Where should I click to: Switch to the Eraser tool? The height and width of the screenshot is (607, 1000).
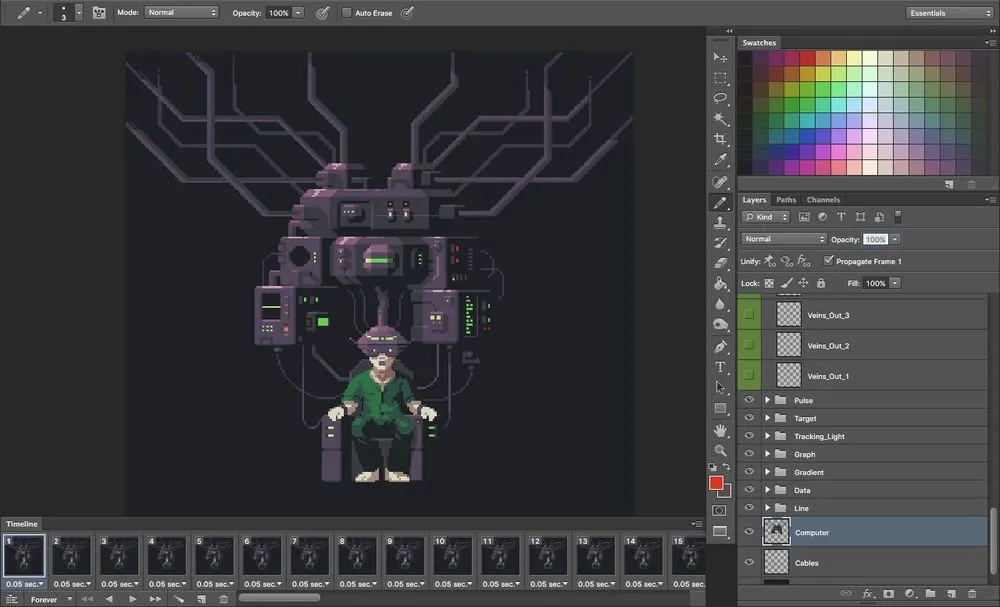pos(720,263)
